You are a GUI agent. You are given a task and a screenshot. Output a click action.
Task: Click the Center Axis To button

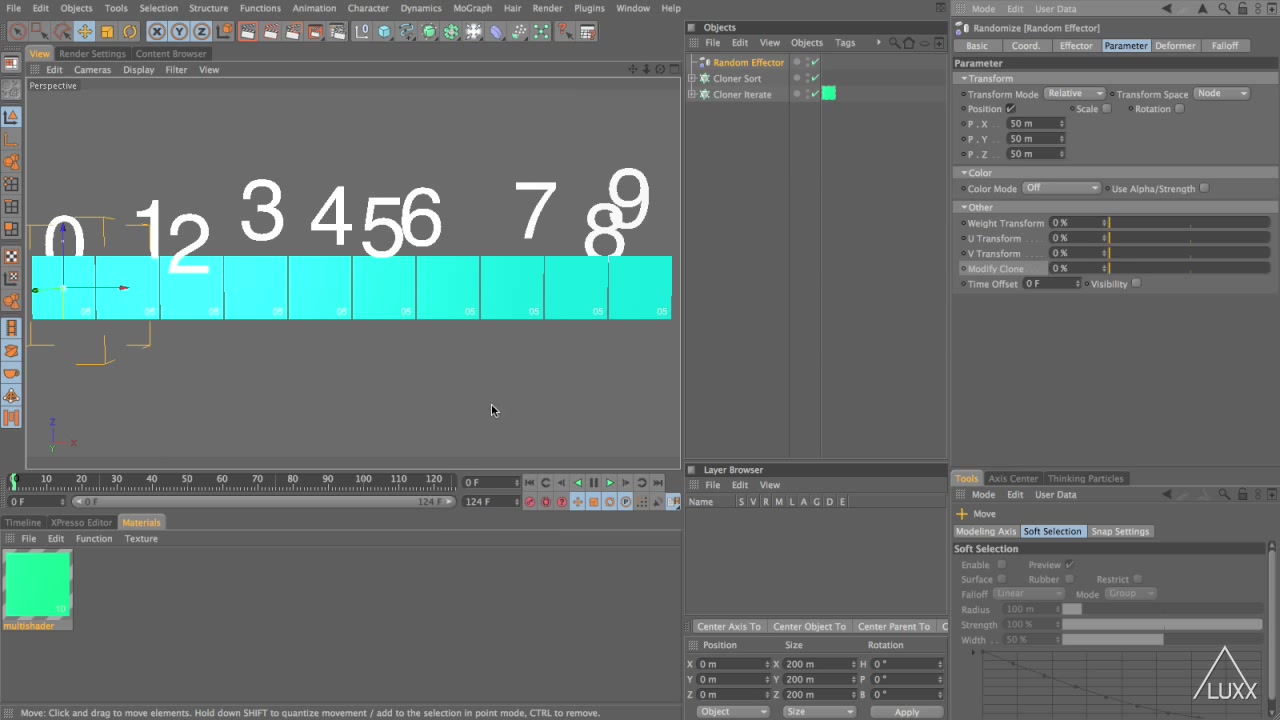point(728,626)
